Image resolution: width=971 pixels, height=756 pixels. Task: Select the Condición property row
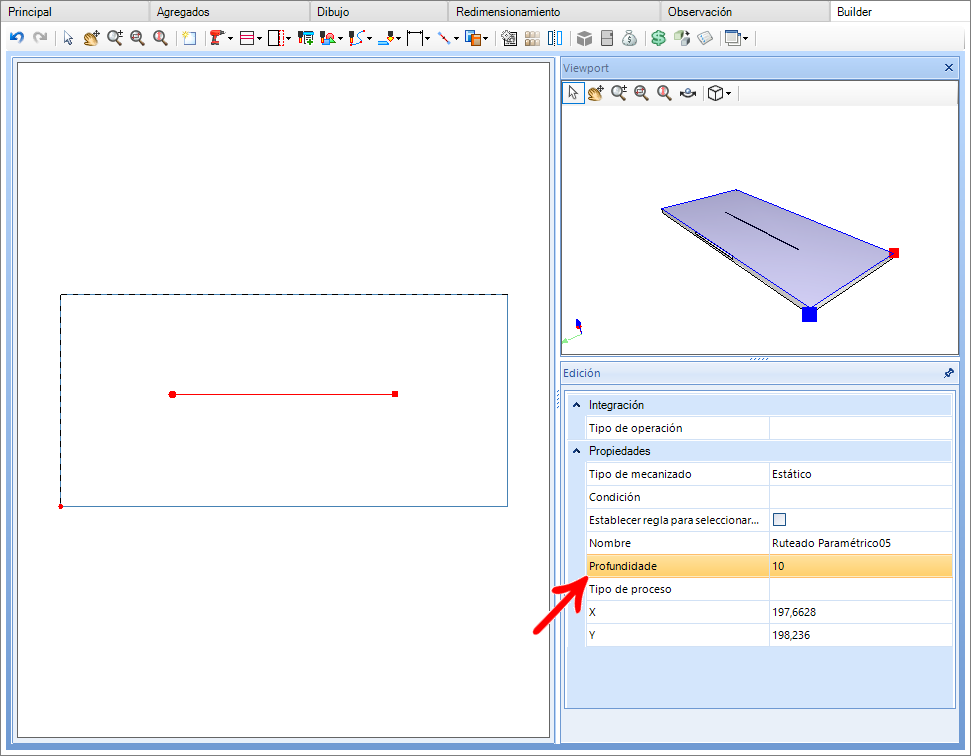click(x=769, y=497)
